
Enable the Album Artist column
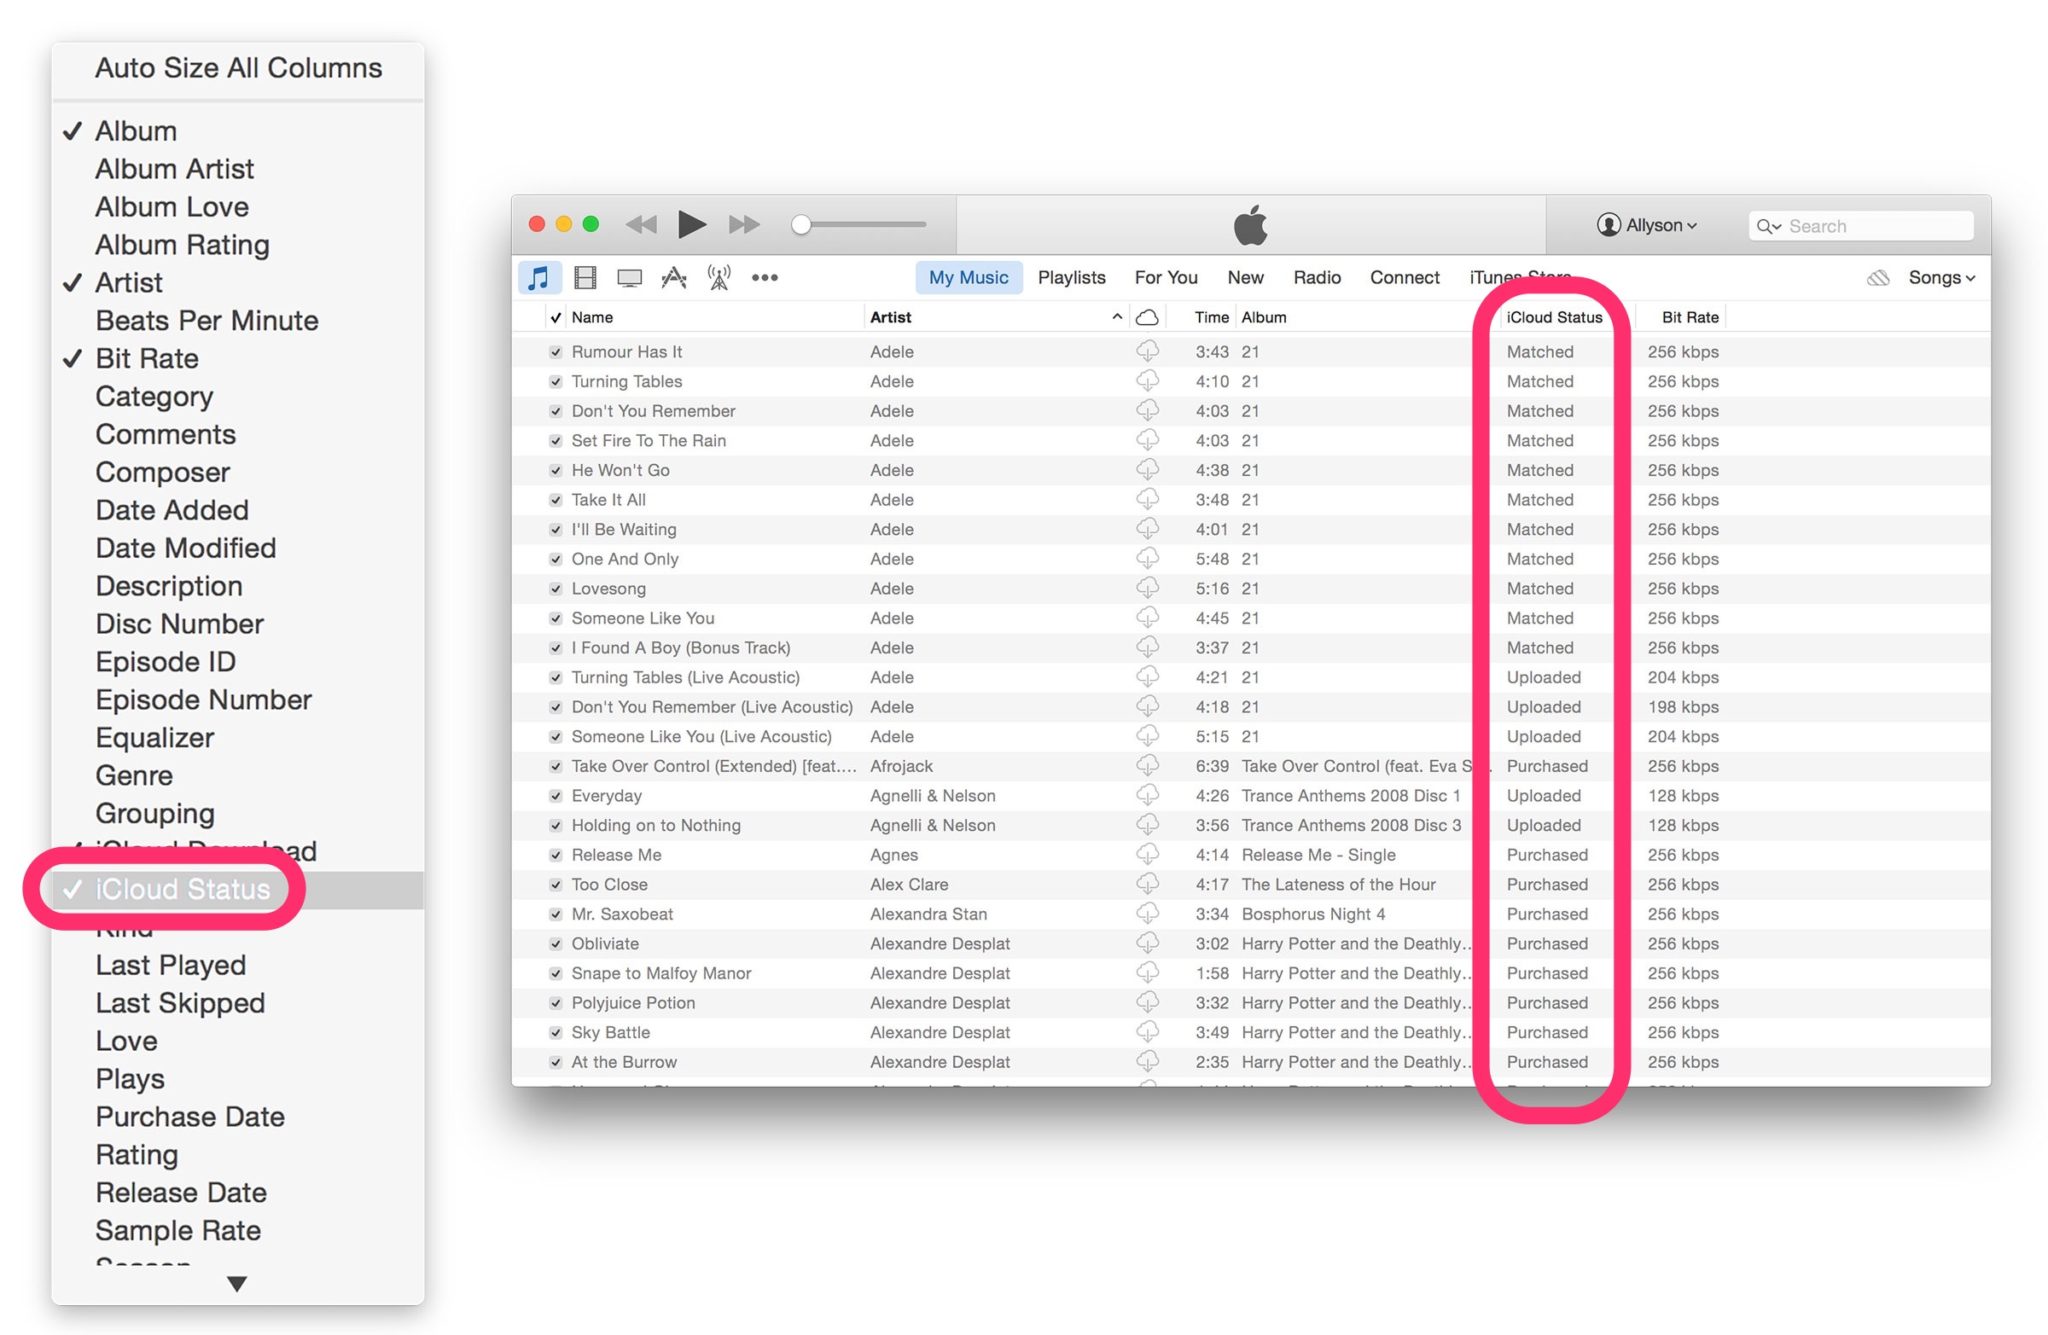click(x=238, y=169)
